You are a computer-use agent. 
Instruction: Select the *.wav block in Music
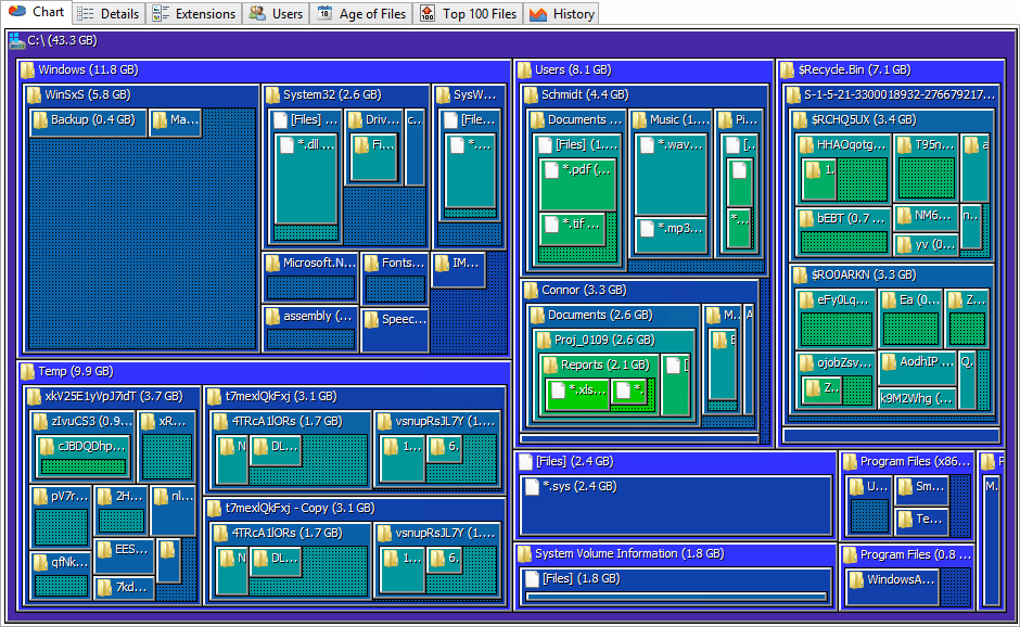(x=671, y=174)
